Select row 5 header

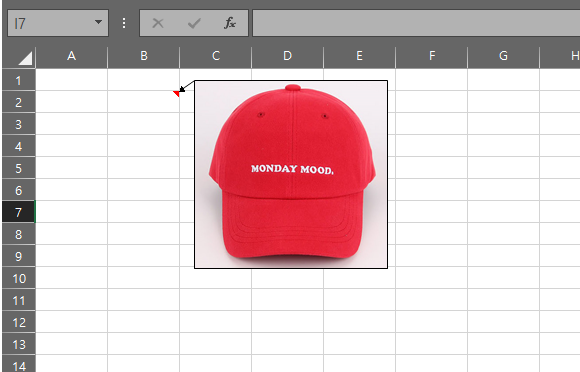point(18,168)
